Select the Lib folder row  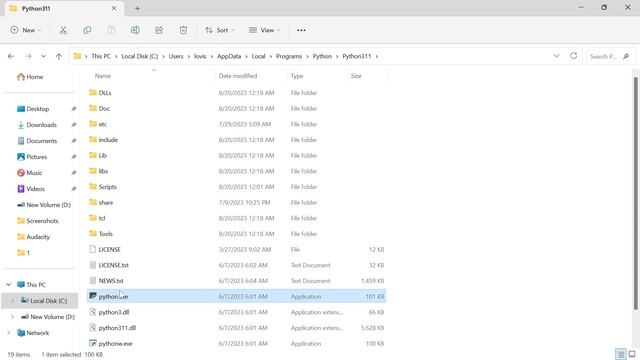(236, 156)
